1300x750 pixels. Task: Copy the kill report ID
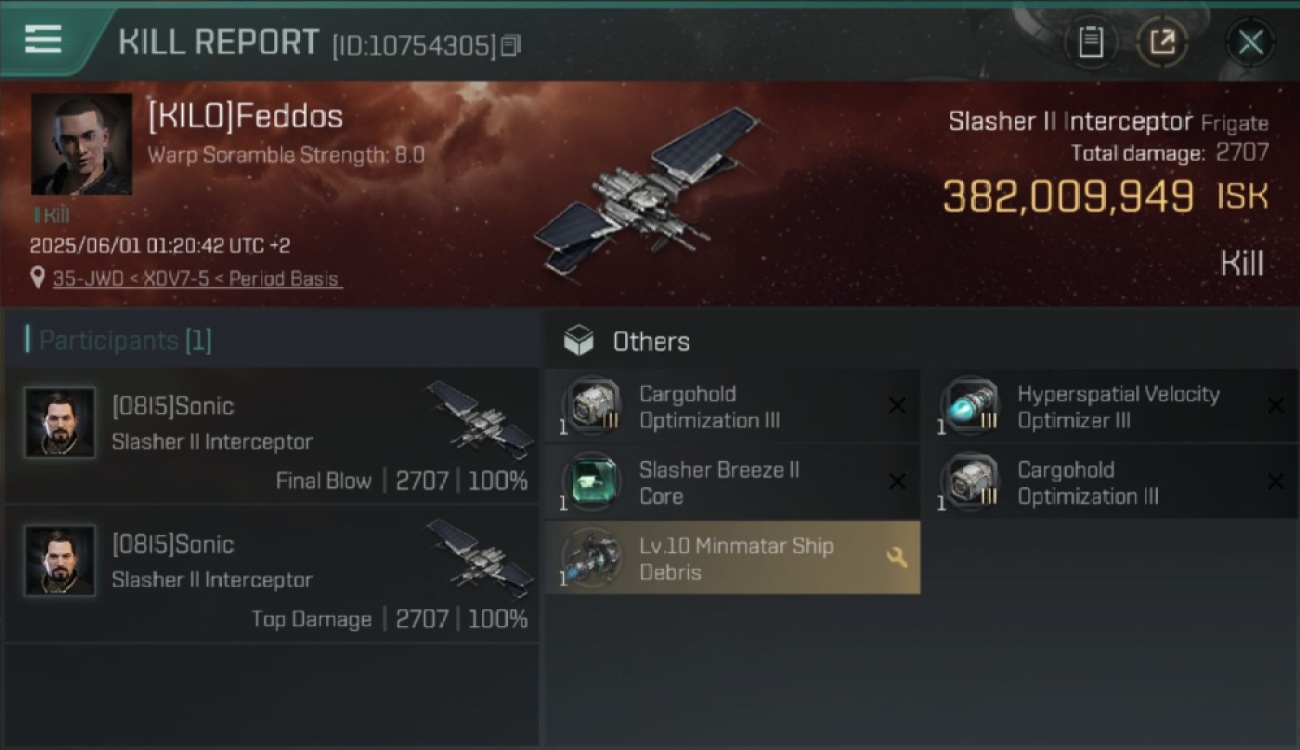pyautogui.click(x=511, y=45)
